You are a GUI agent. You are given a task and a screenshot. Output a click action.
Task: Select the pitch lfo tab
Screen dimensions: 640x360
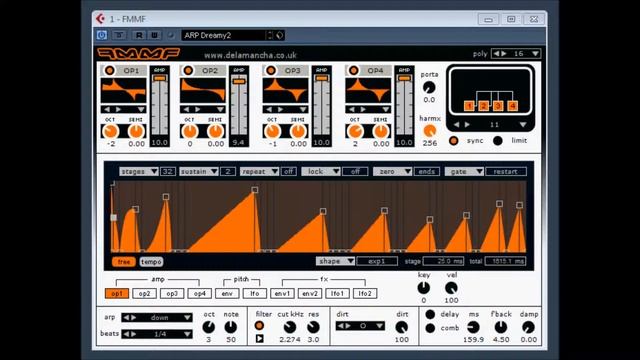tap(255, 293)
